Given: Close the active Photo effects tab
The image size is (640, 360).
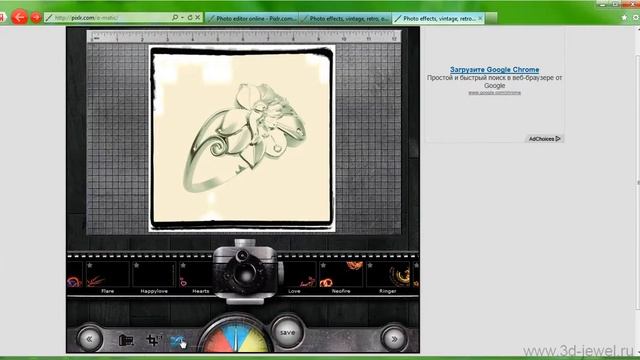Looking at the screenshot, I should pos(480,18).
